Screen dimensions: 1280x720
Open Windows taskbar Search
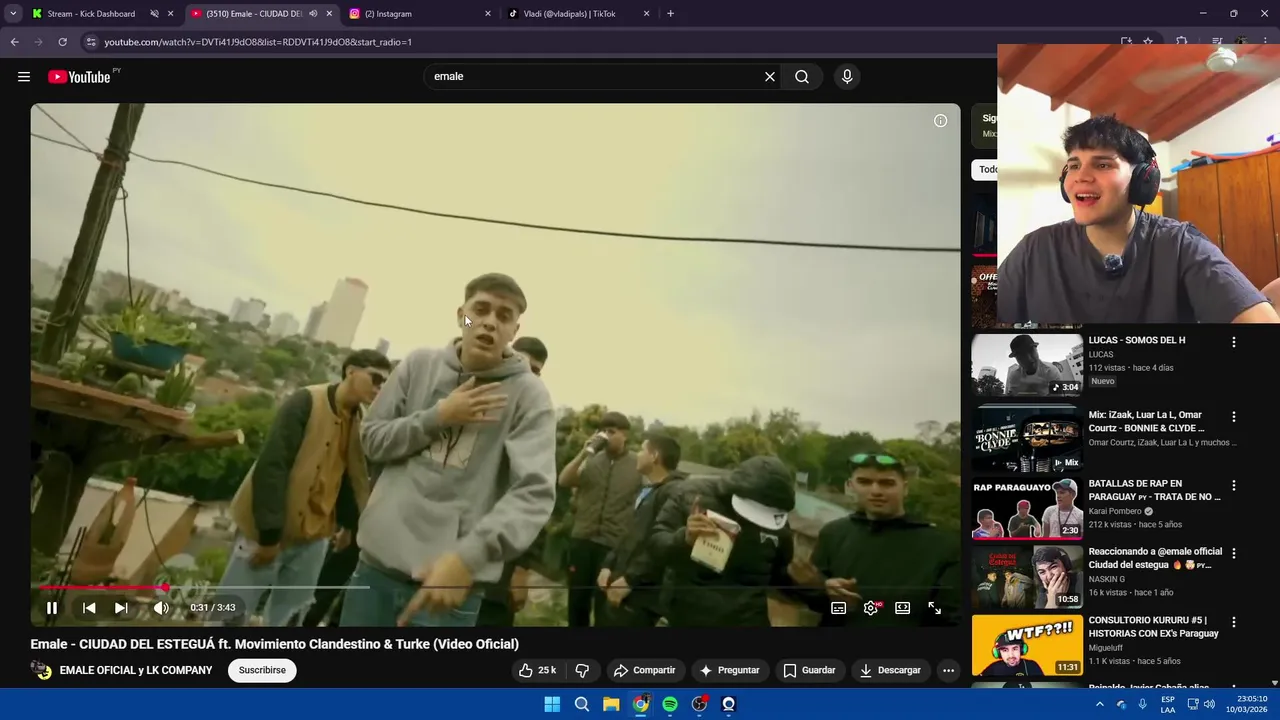pyautogui.click(x=581, y=704)
